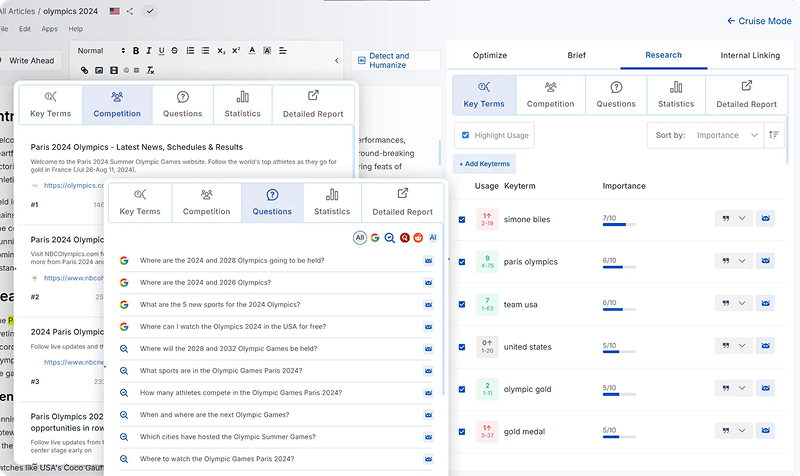The image size is (800, 476).
Task: Toggle sort order direction icon
Action: [773, 135]
